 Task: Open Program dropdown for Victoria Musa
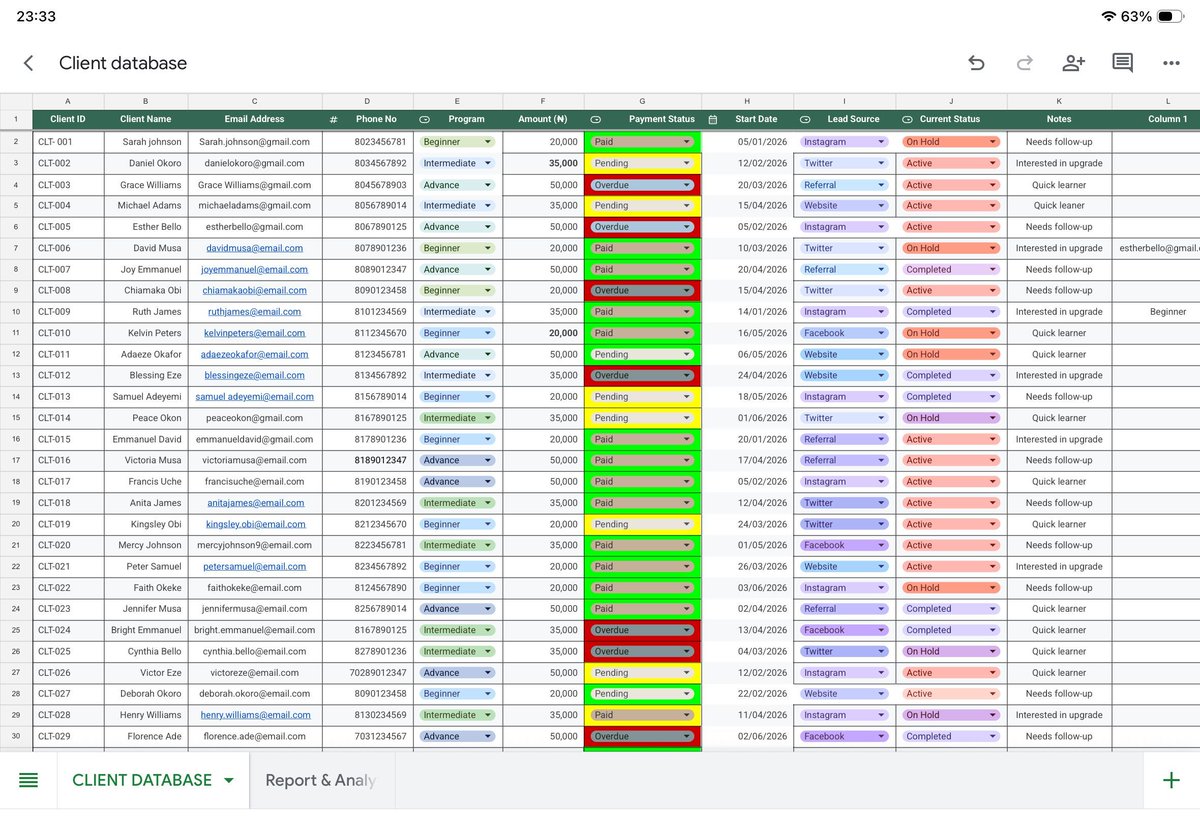[x=488, y=460]
